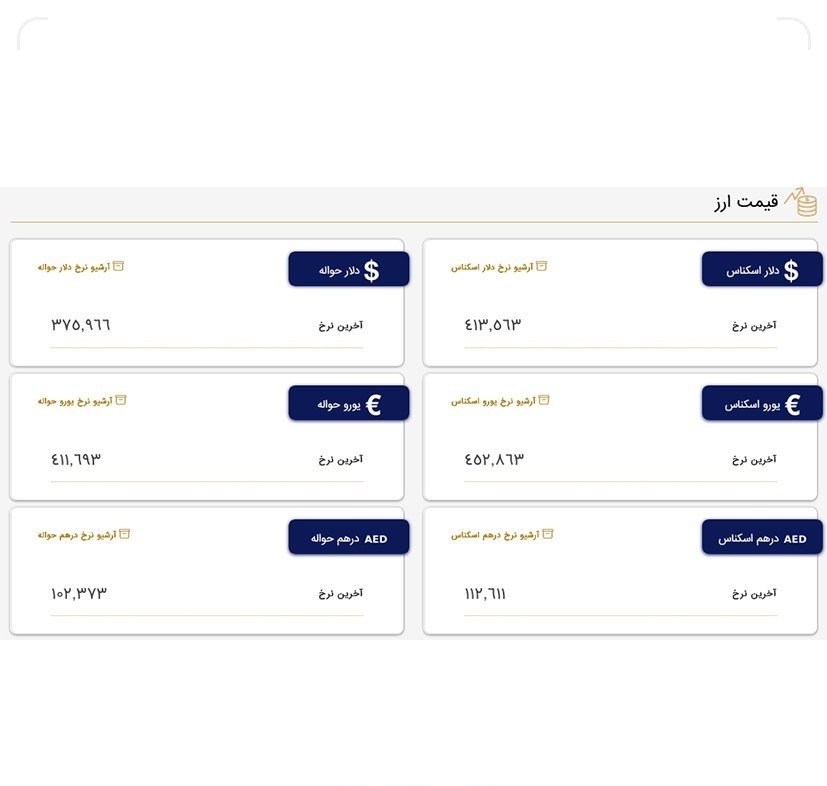Select the دلار حواله currency badge
Image resolution: width=827 pixels, height=786 pixels.
(x=348, y=268)
